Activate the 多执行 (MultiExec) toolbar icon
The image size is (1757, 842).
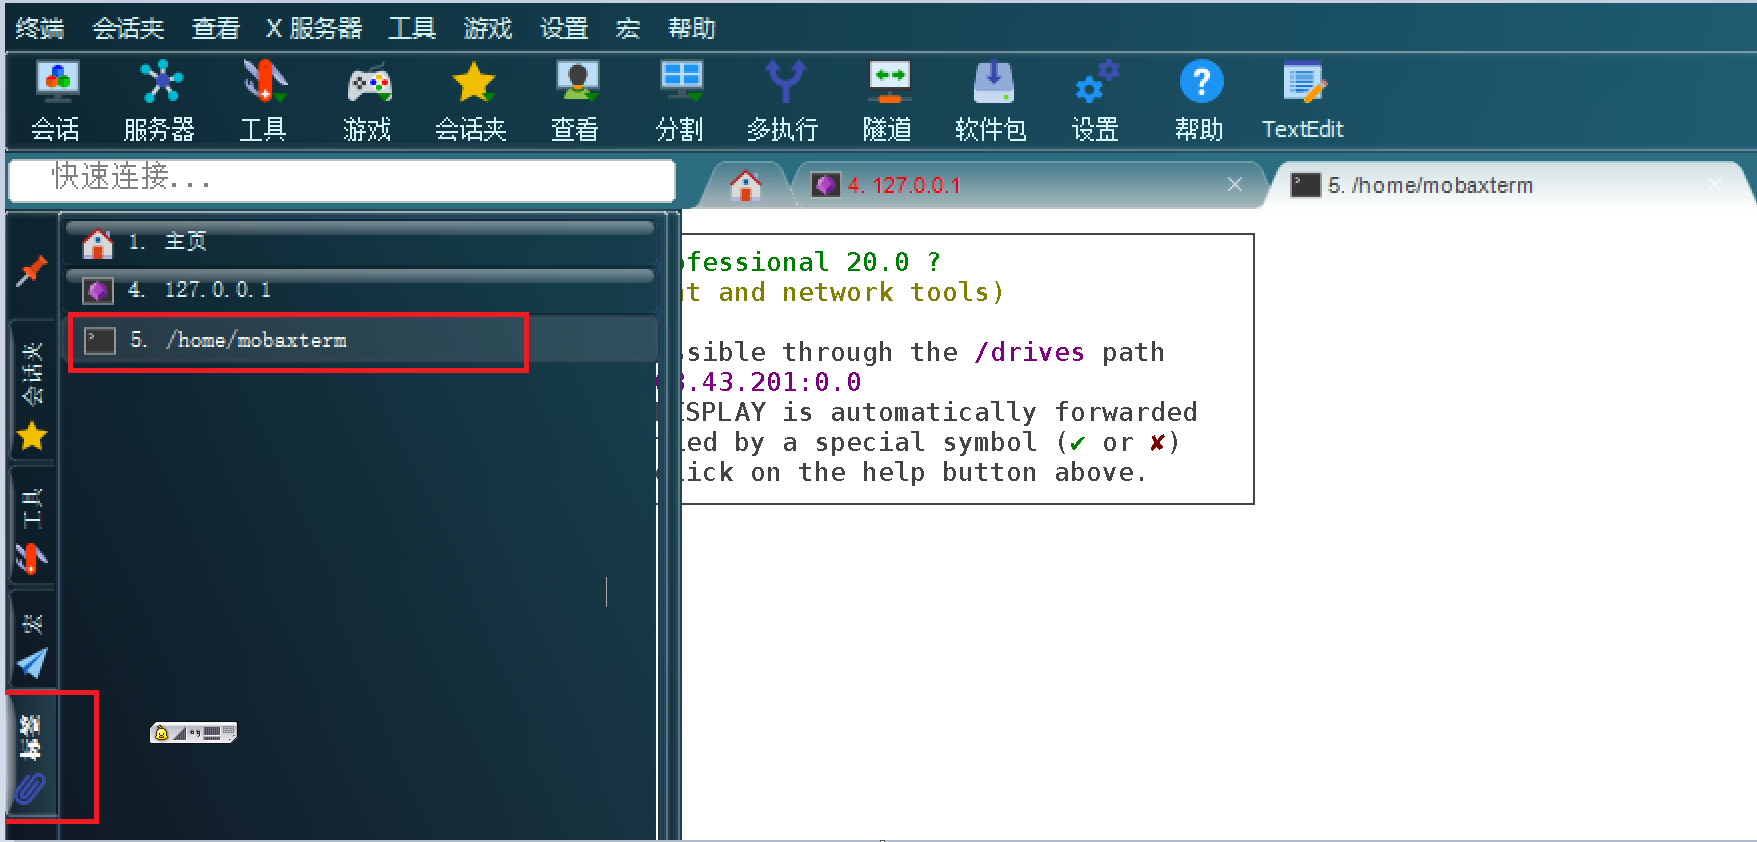(x=784, y=101)
